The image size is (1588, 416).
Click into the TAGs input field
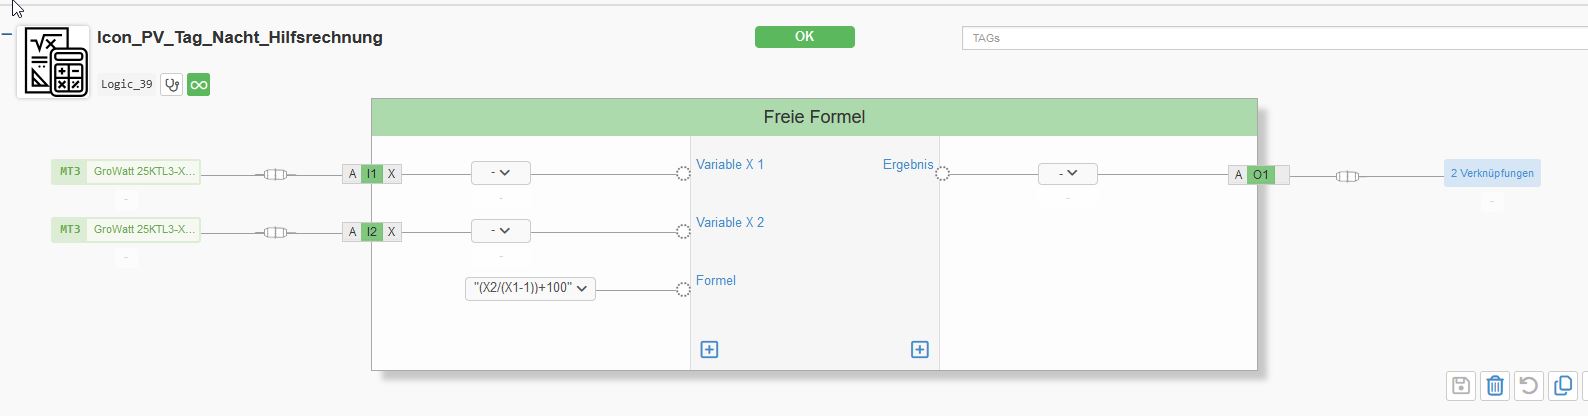coord(1270,38)
